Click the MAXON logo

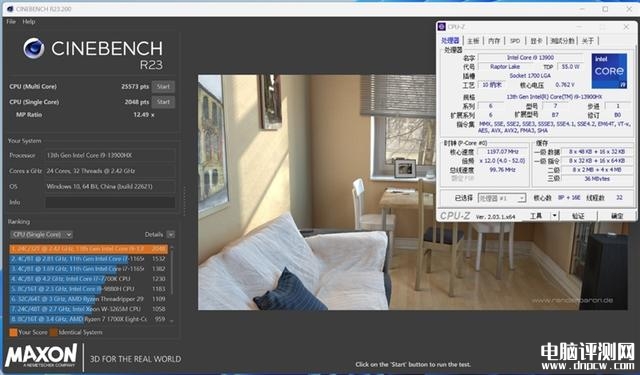(41, 355)
